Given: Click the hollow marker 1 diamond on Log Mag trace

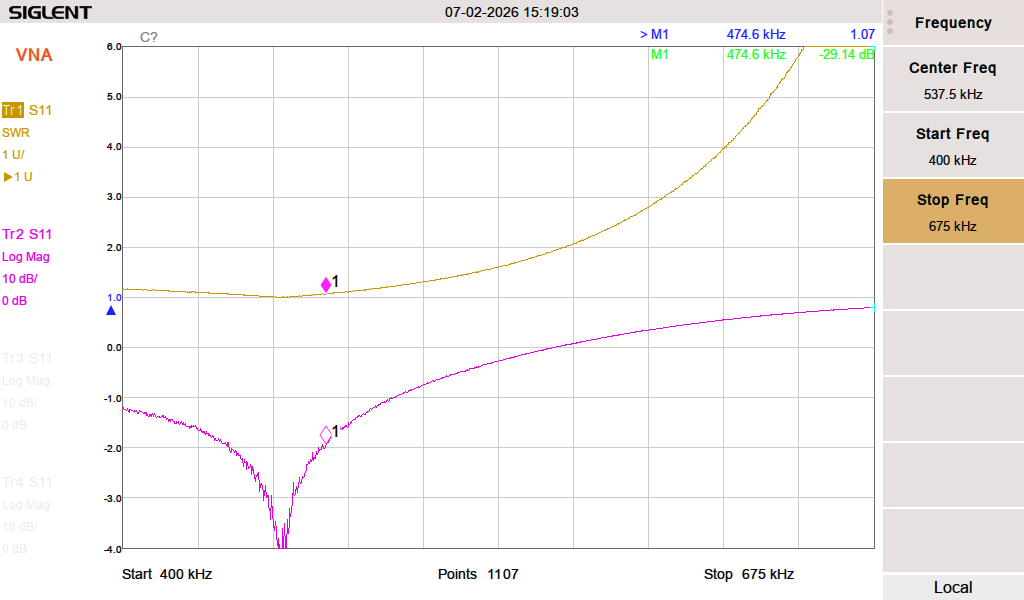Looking at the screenshot, I should coord(326,434).
